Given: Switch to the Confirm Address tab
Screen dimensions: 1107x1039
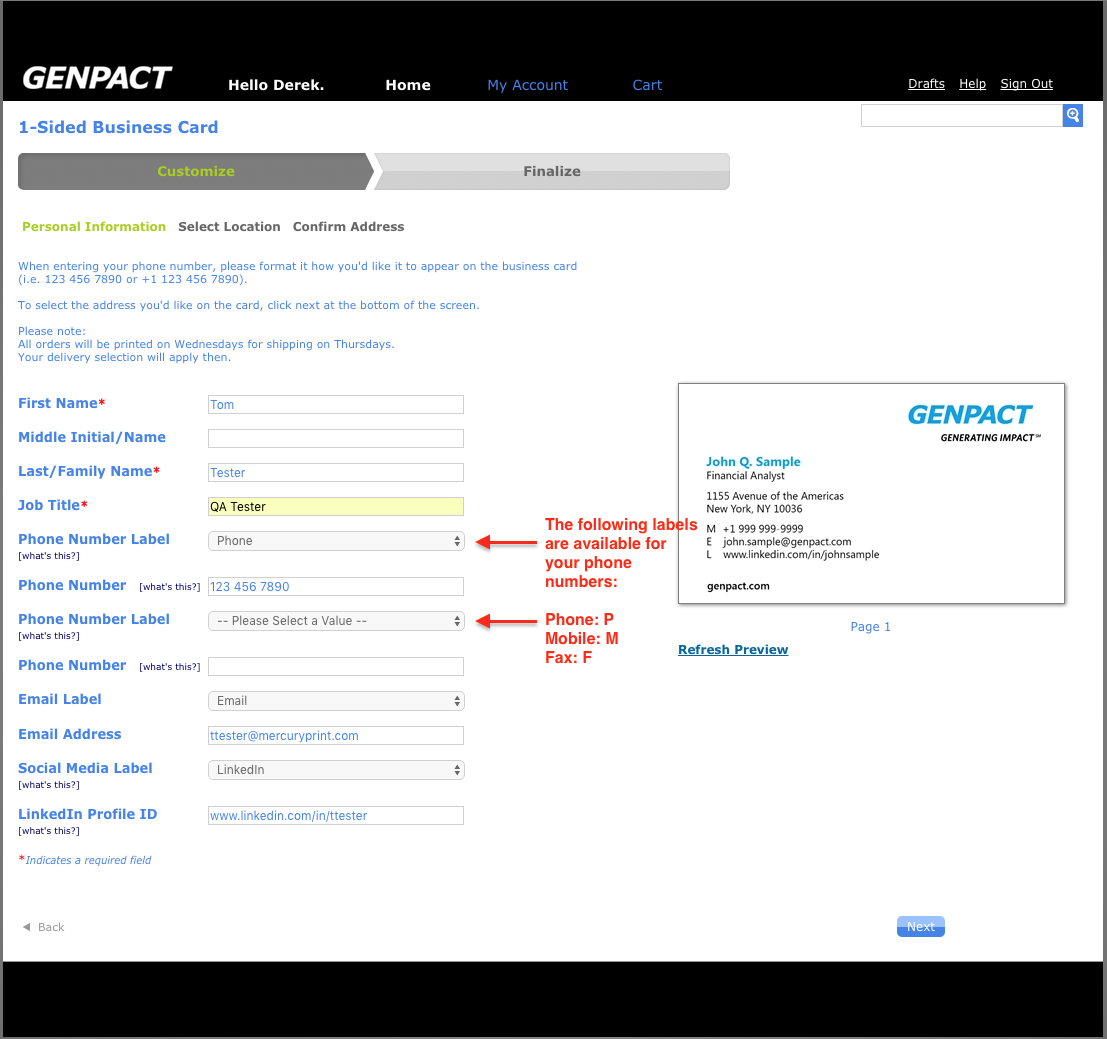Looking at the screenshot, I should 348,227.
